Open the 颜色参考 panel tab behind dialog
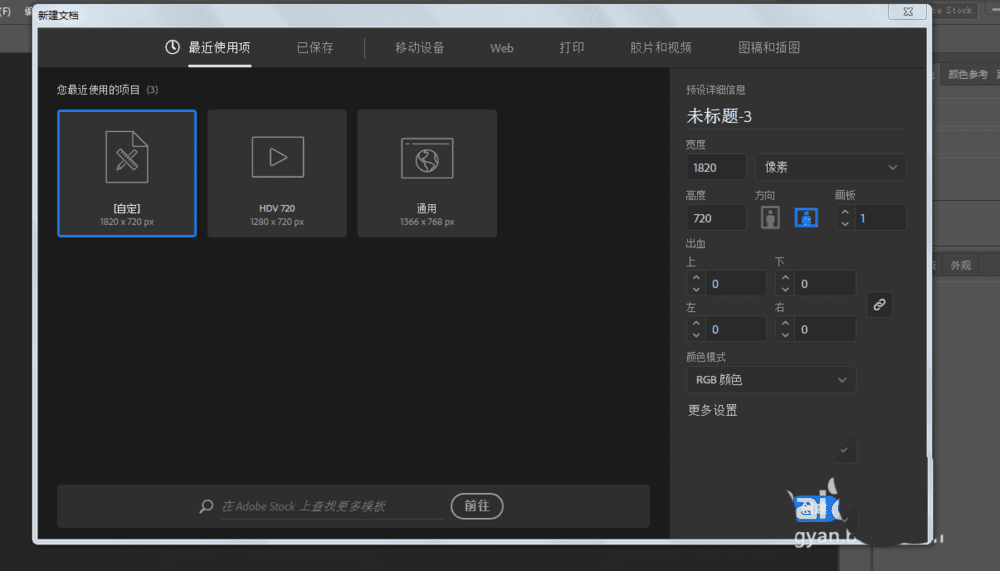Viewport: 1000px width, 571px height. (x=967, y=75)
